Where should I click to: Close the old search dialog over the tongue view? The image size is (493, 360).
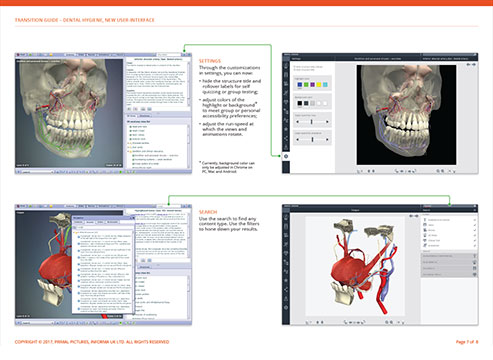pyautogui.click(x=133, y=218)
